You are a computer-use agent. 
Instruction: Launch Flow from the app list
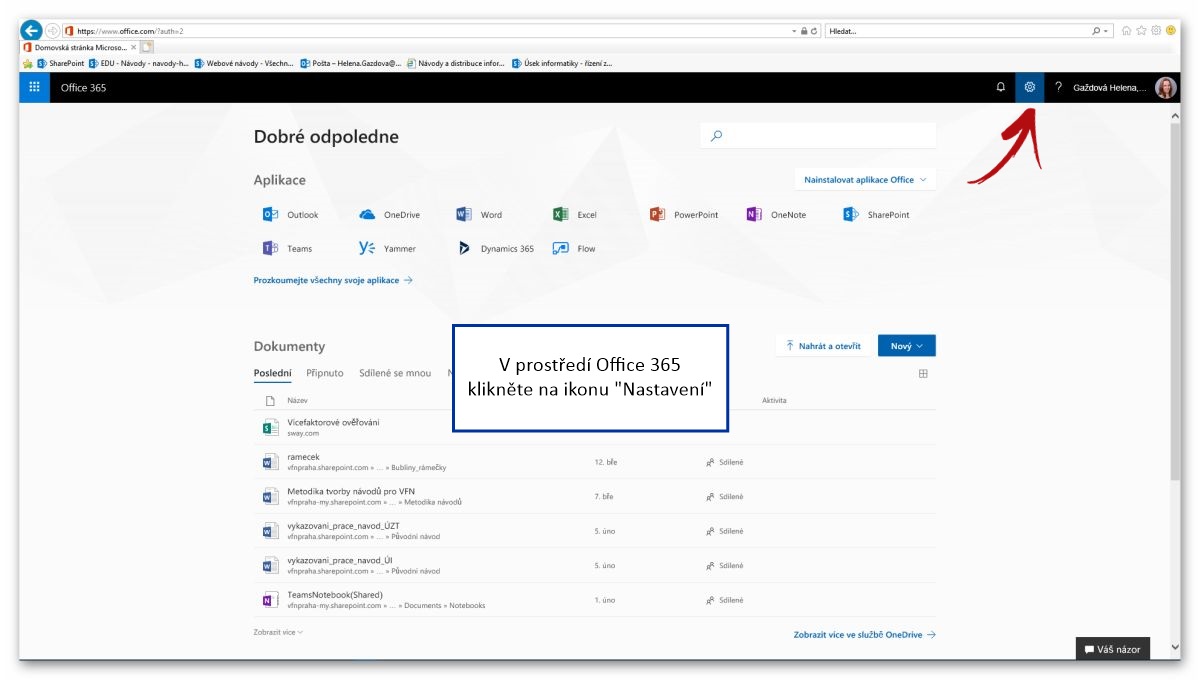[574, 249]
